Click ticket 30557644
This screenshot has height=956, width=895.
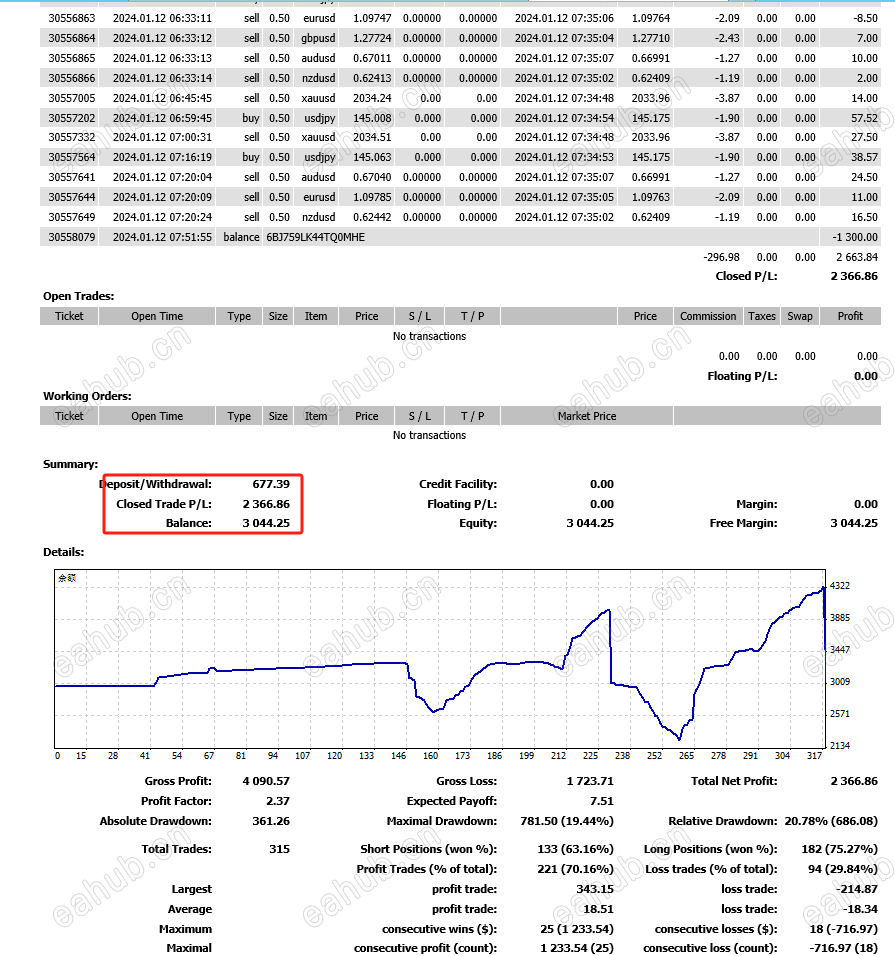click(x=72, y=198)
